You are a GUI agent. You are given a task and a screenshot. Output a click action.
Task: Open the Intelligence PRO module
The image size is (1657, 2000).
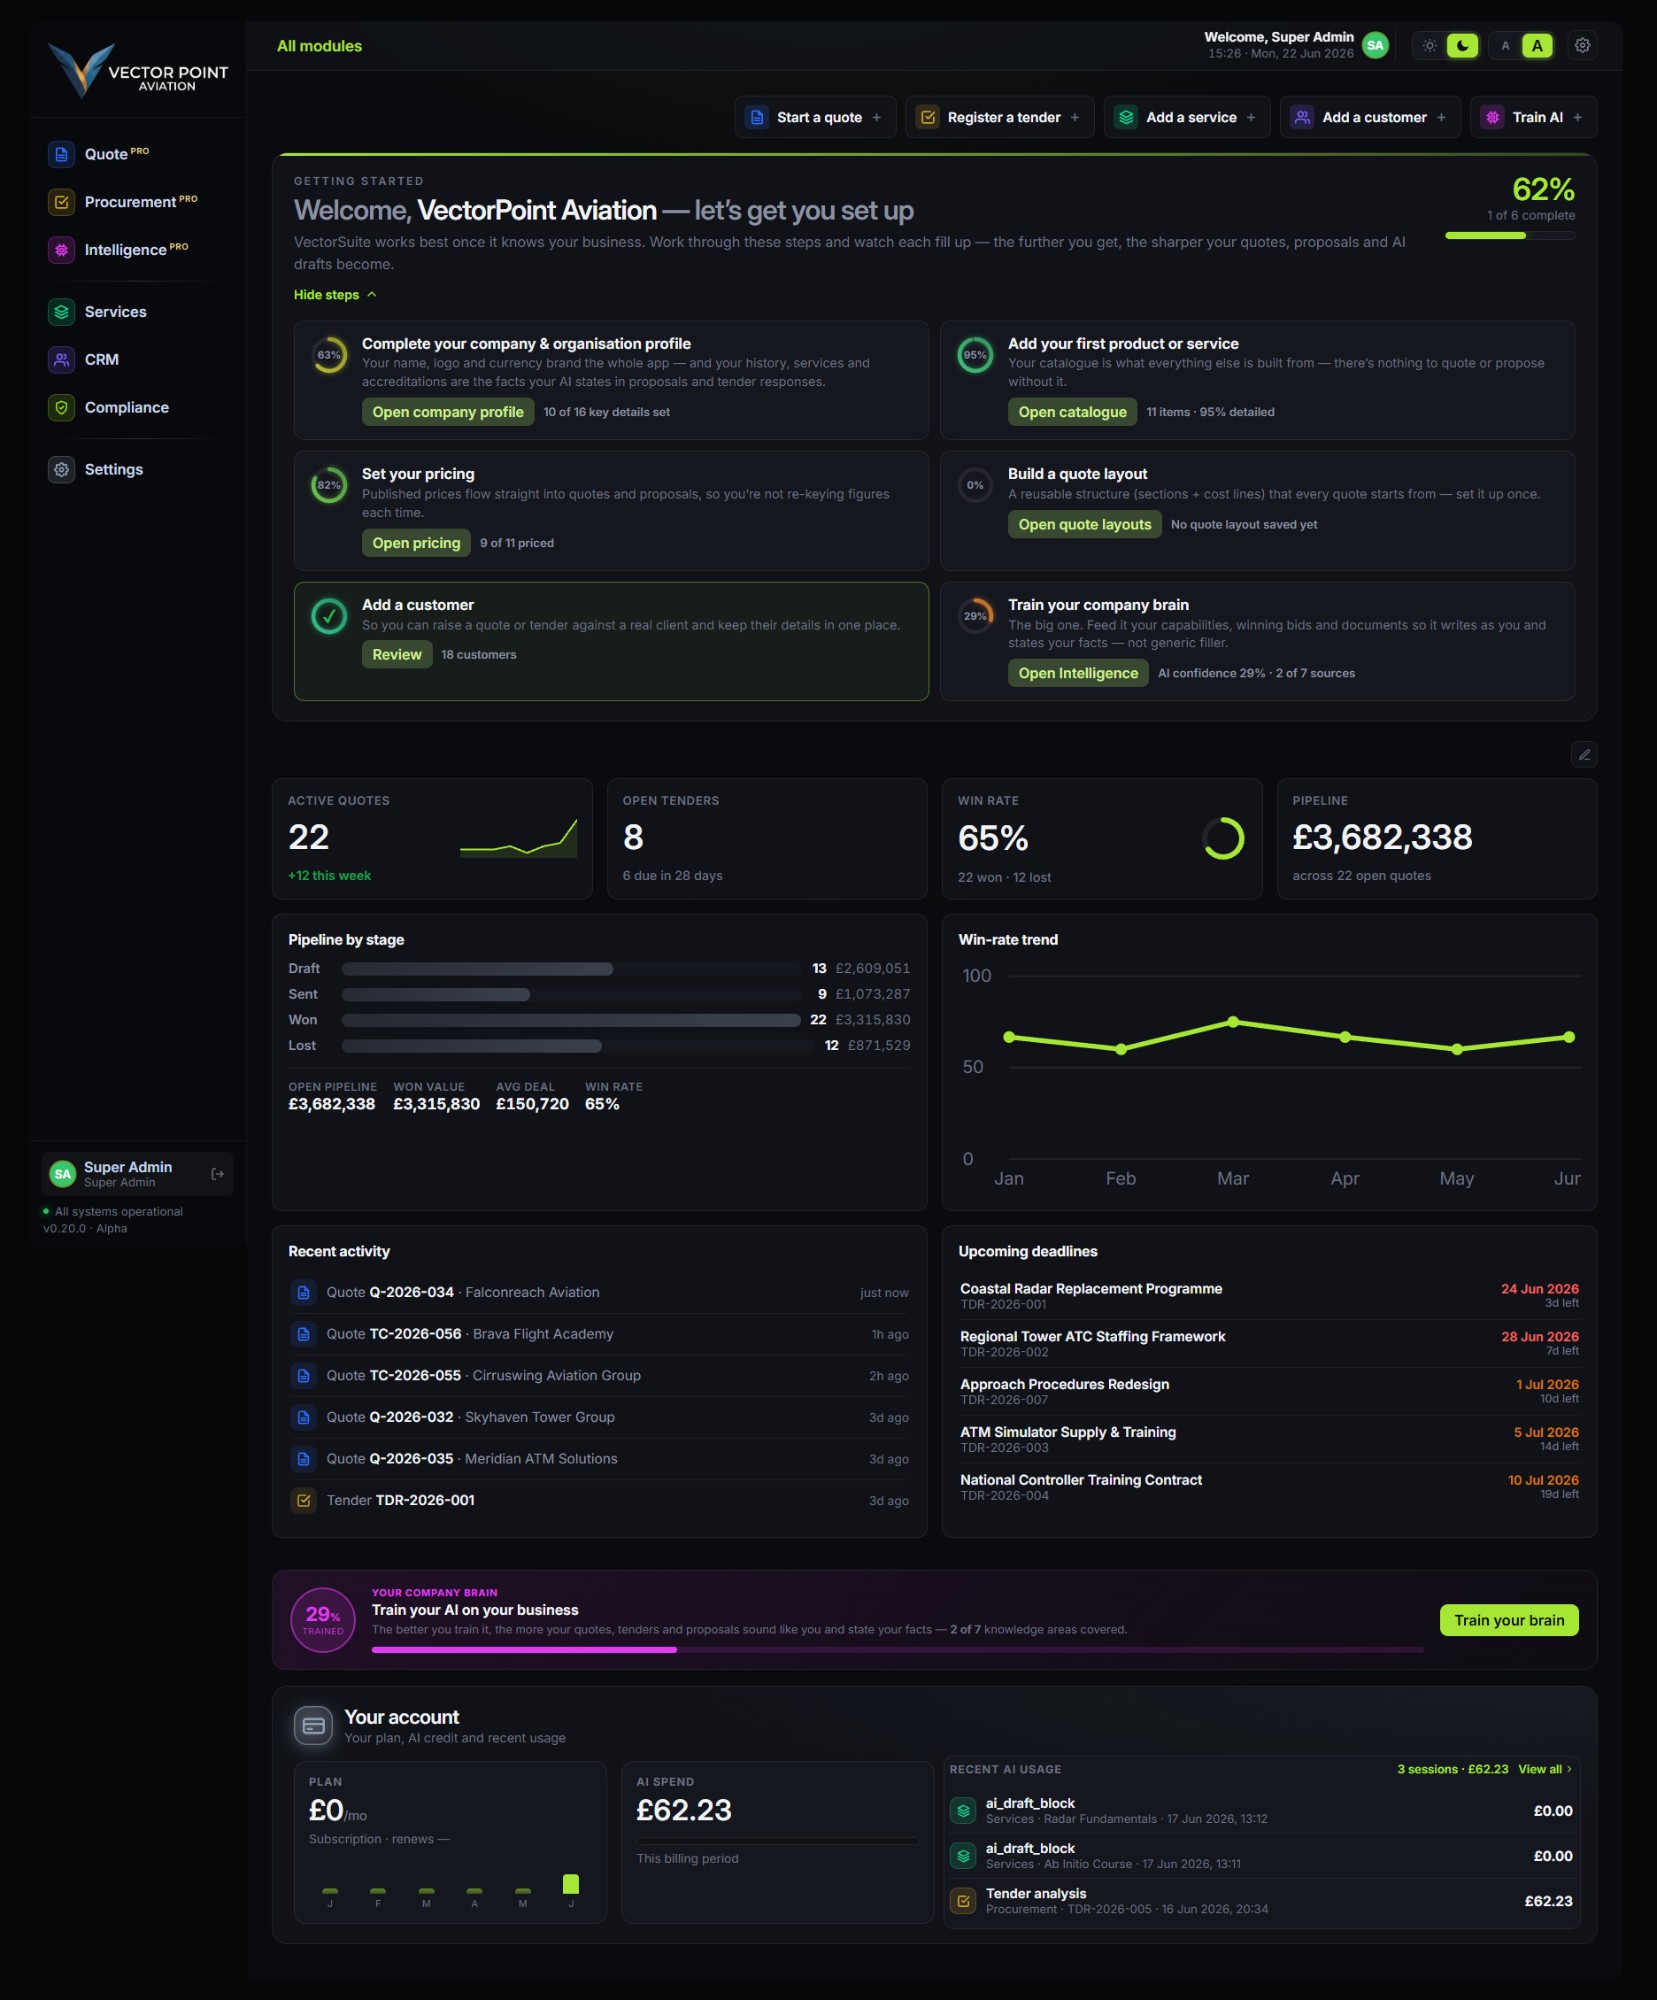click(138, 250)
